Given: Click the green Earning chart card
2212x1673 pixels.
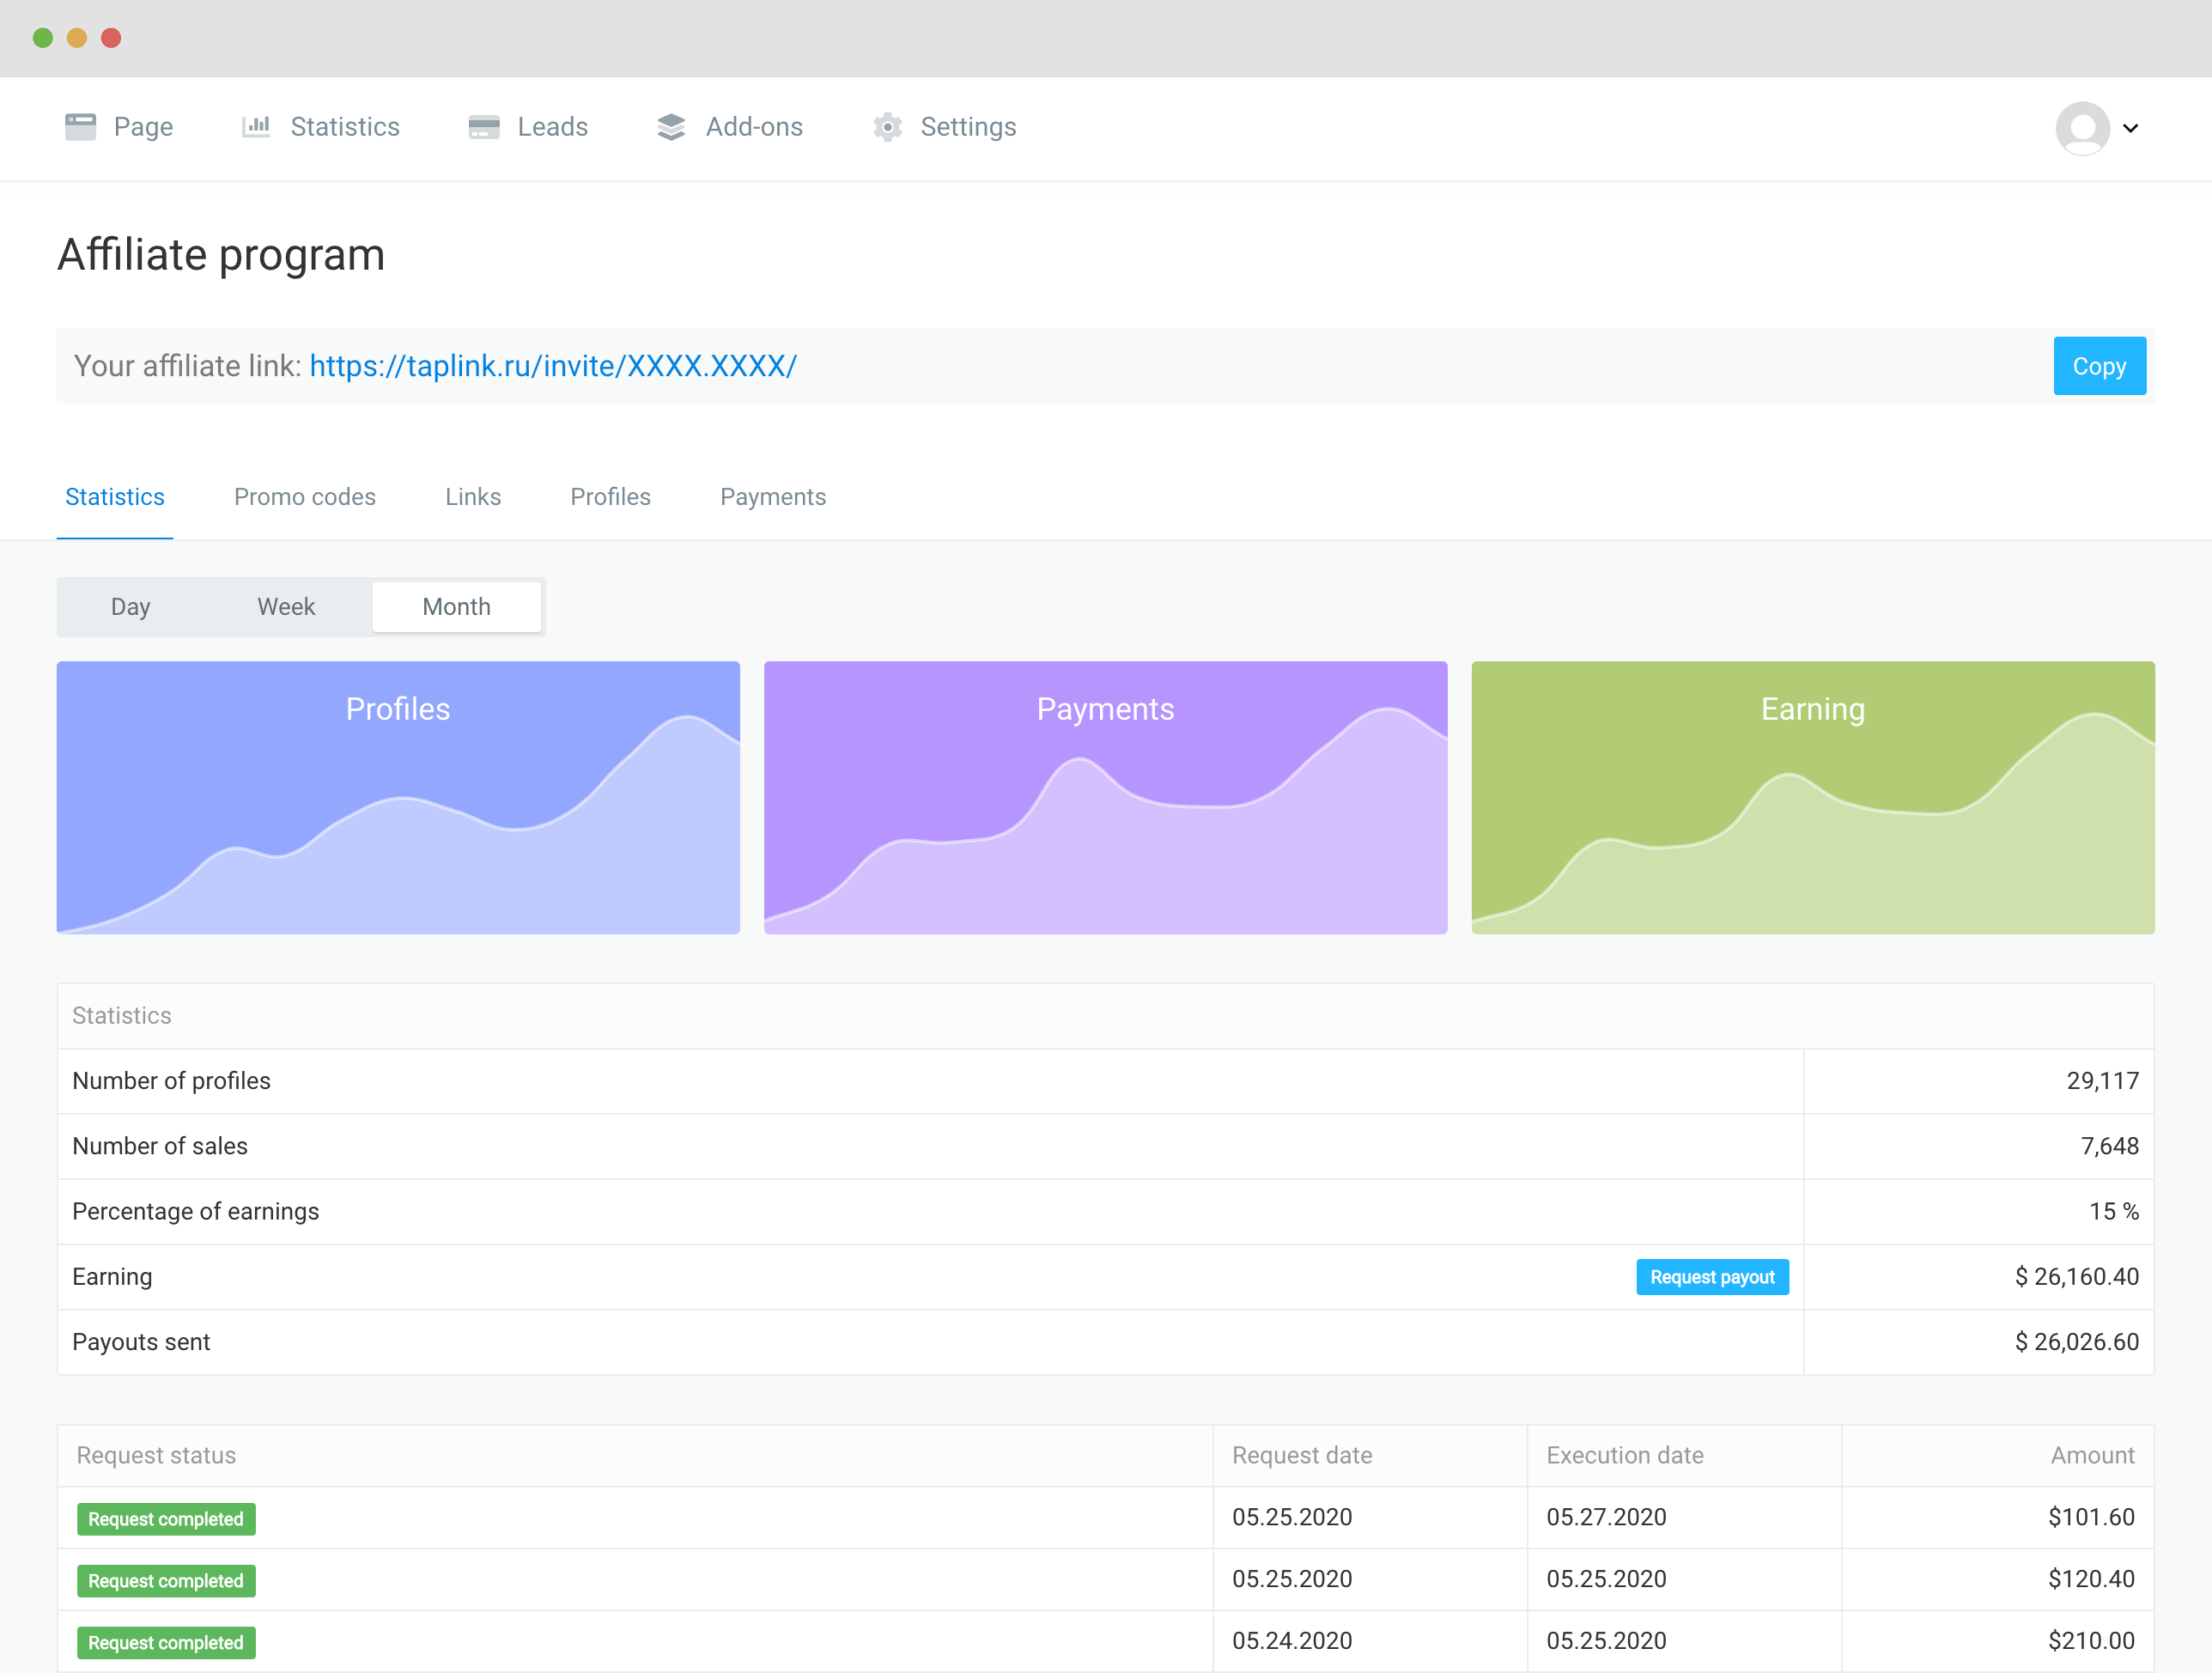Looking at the screenshot, I should click(1813, 798).
